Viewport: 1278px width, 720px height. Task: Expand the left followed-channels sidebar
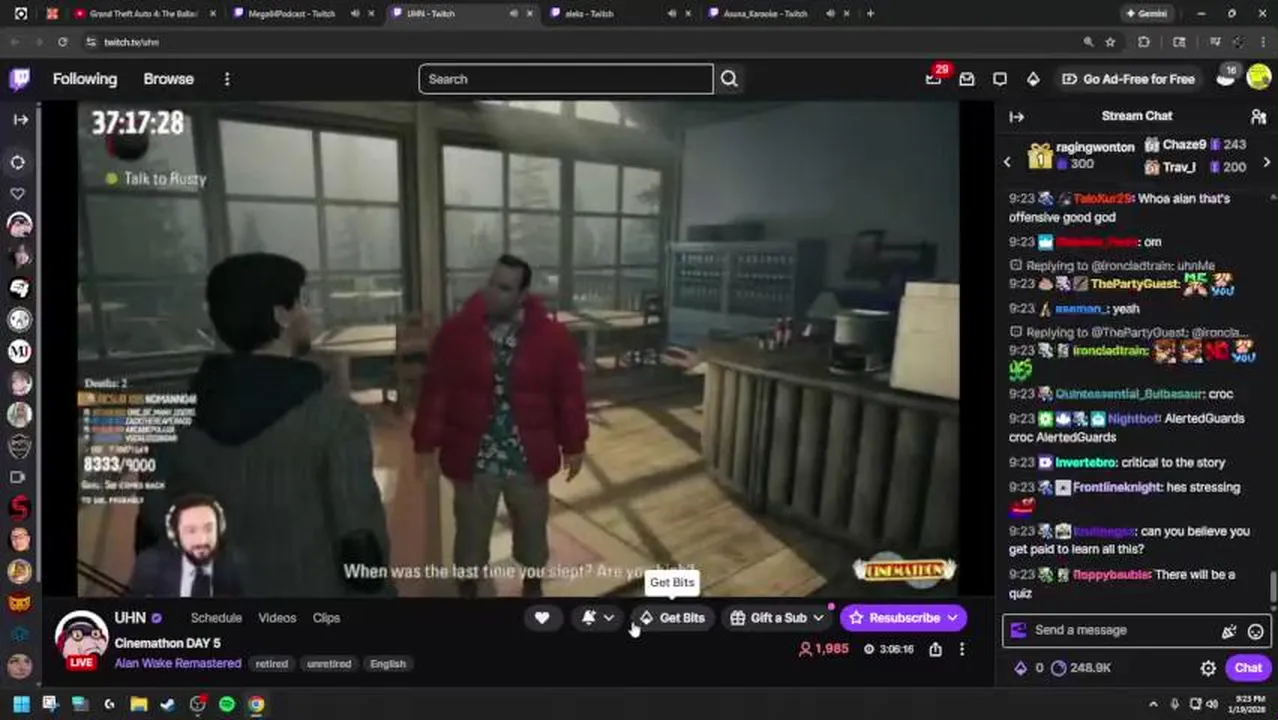click(x=20, y=119)
